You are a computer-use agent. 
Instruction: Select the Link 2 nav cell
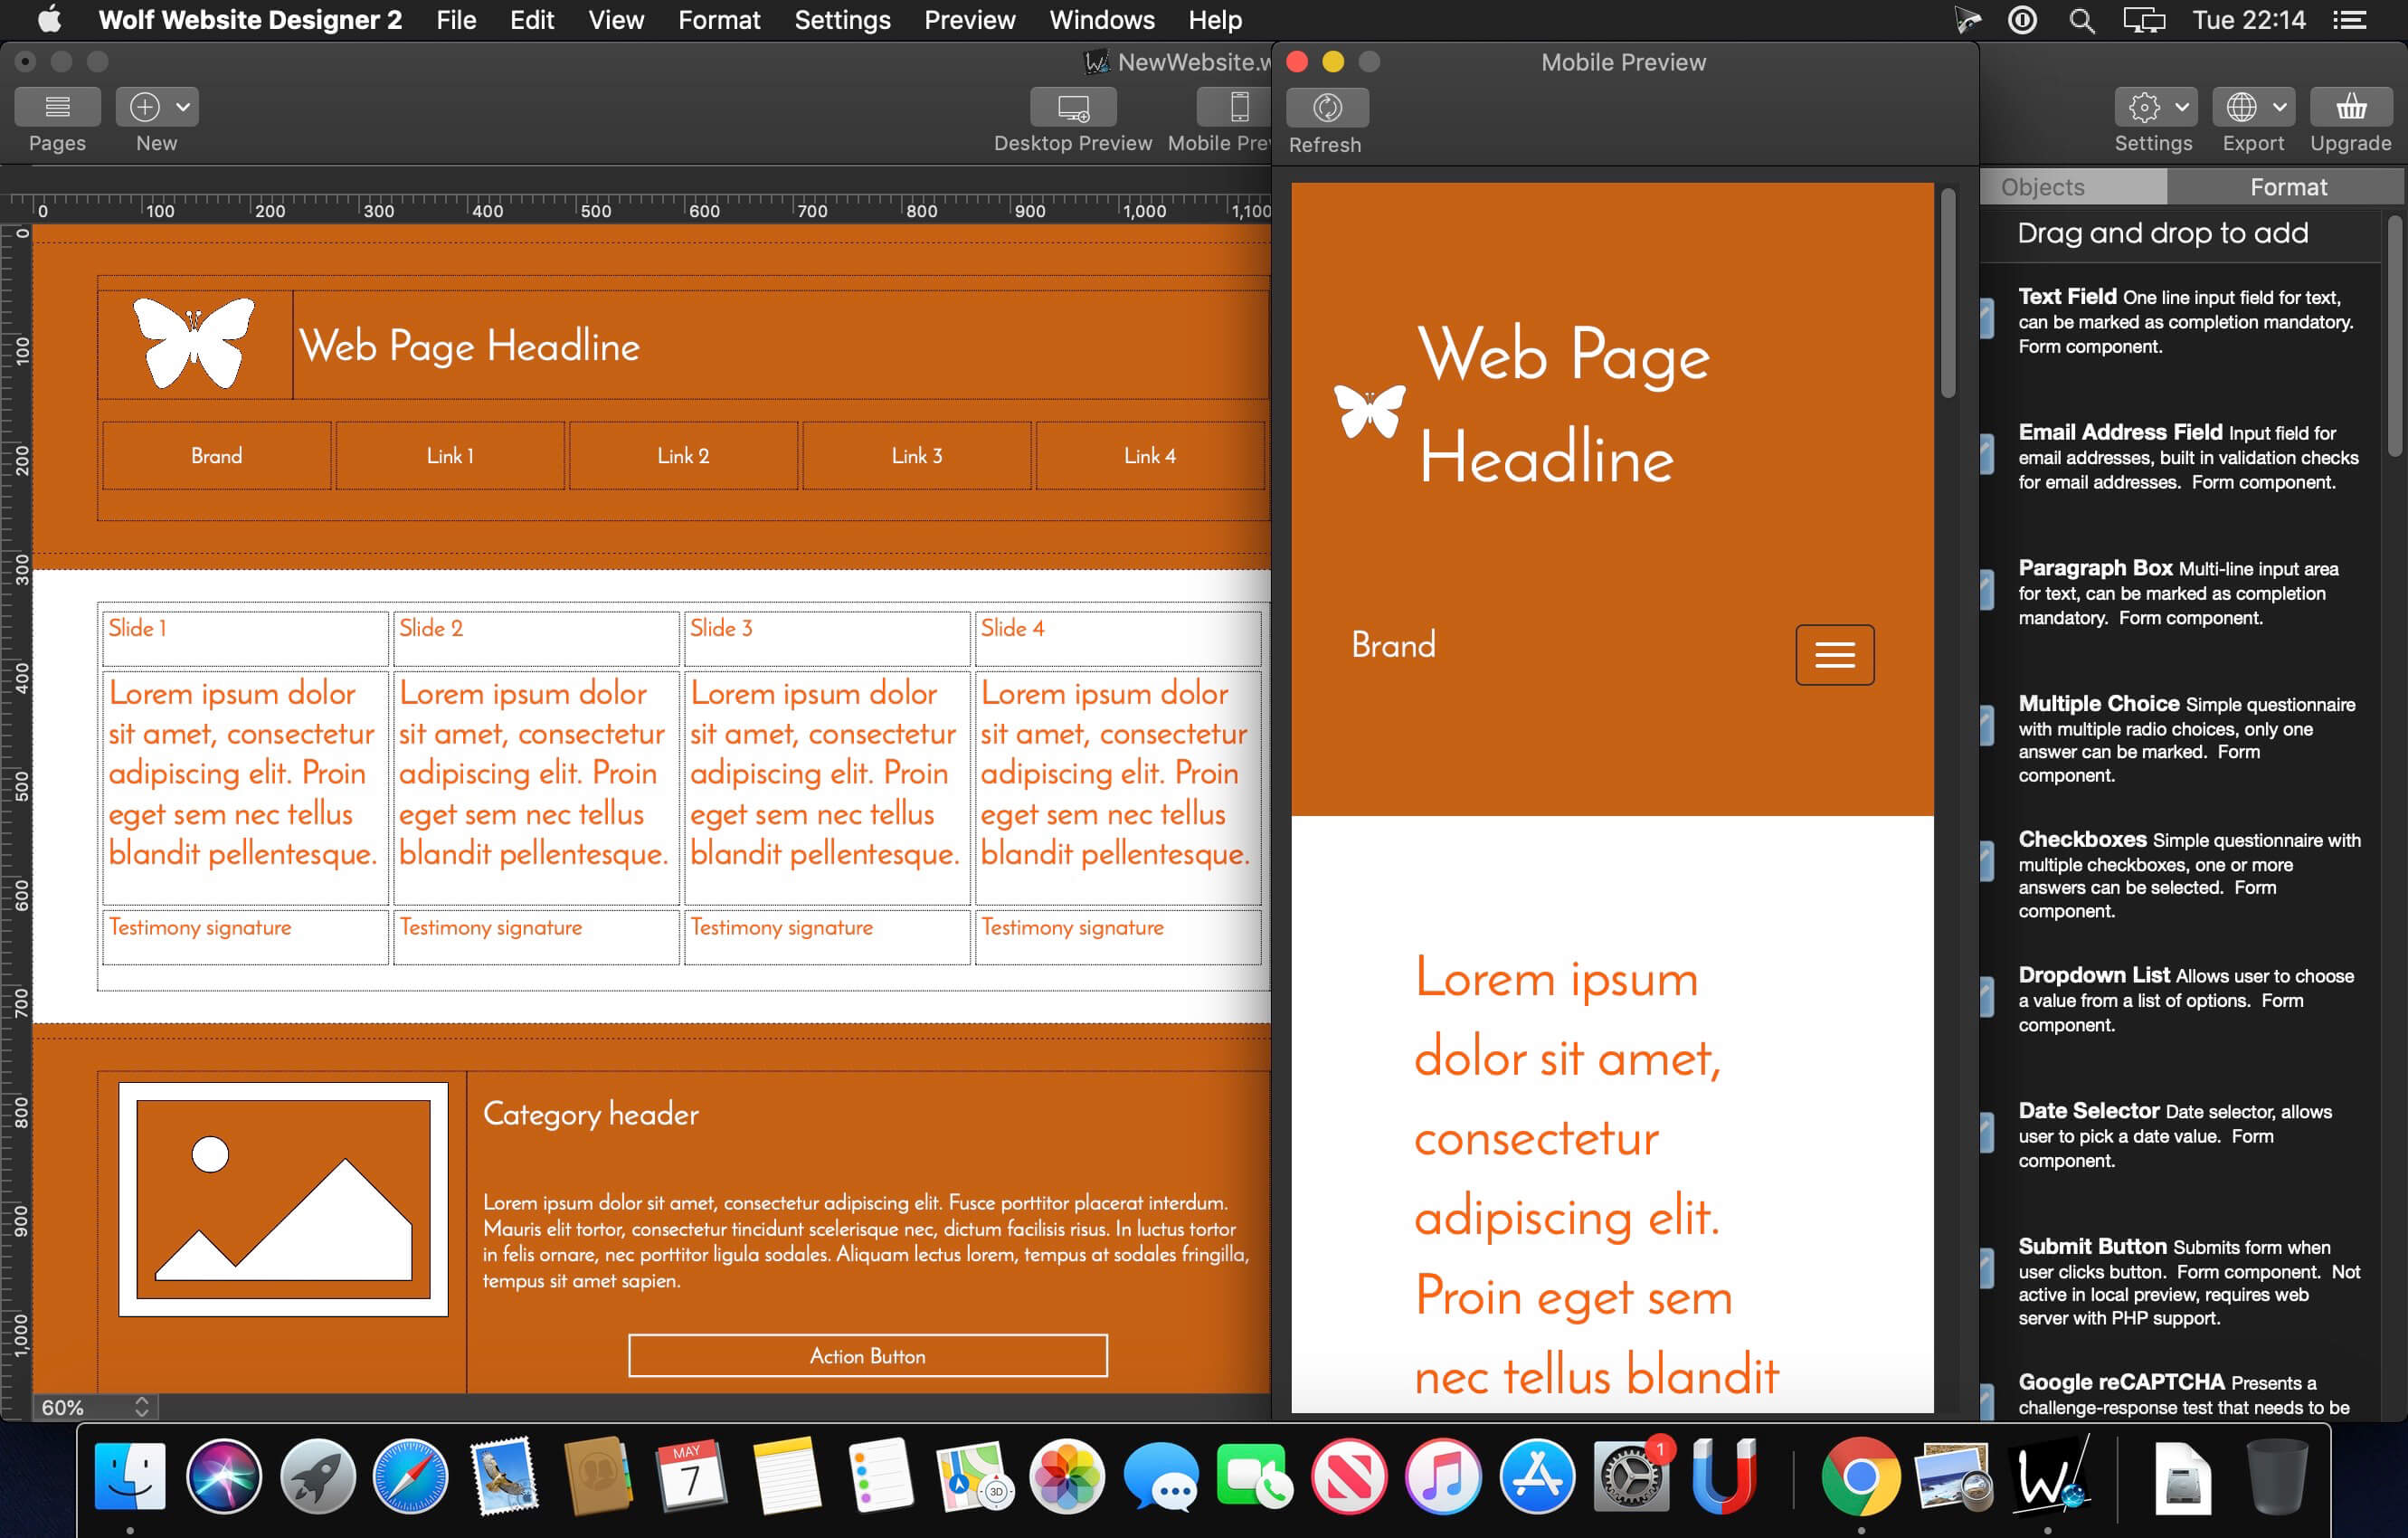pos(683,456)
